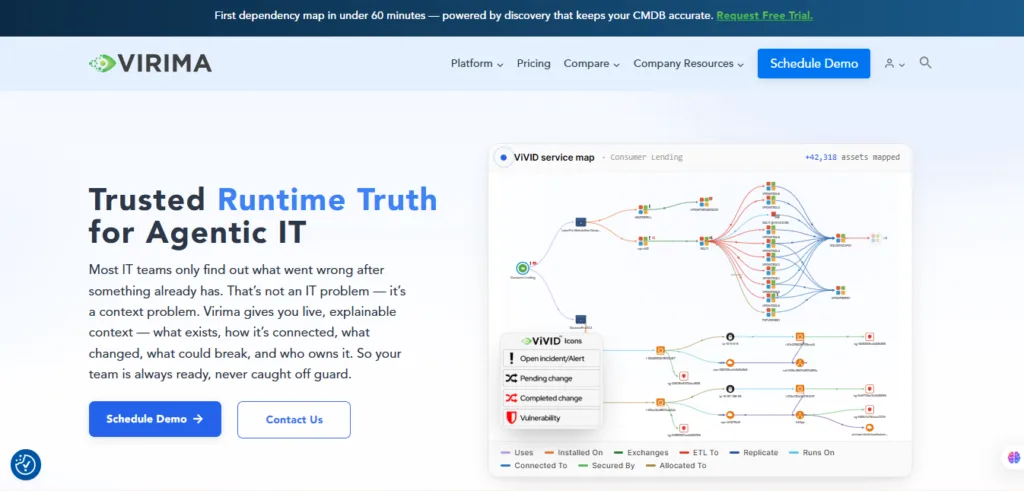Click the black Pending change shuffle icon
This screenshot has height=491, width=1024.
[511, 378]
